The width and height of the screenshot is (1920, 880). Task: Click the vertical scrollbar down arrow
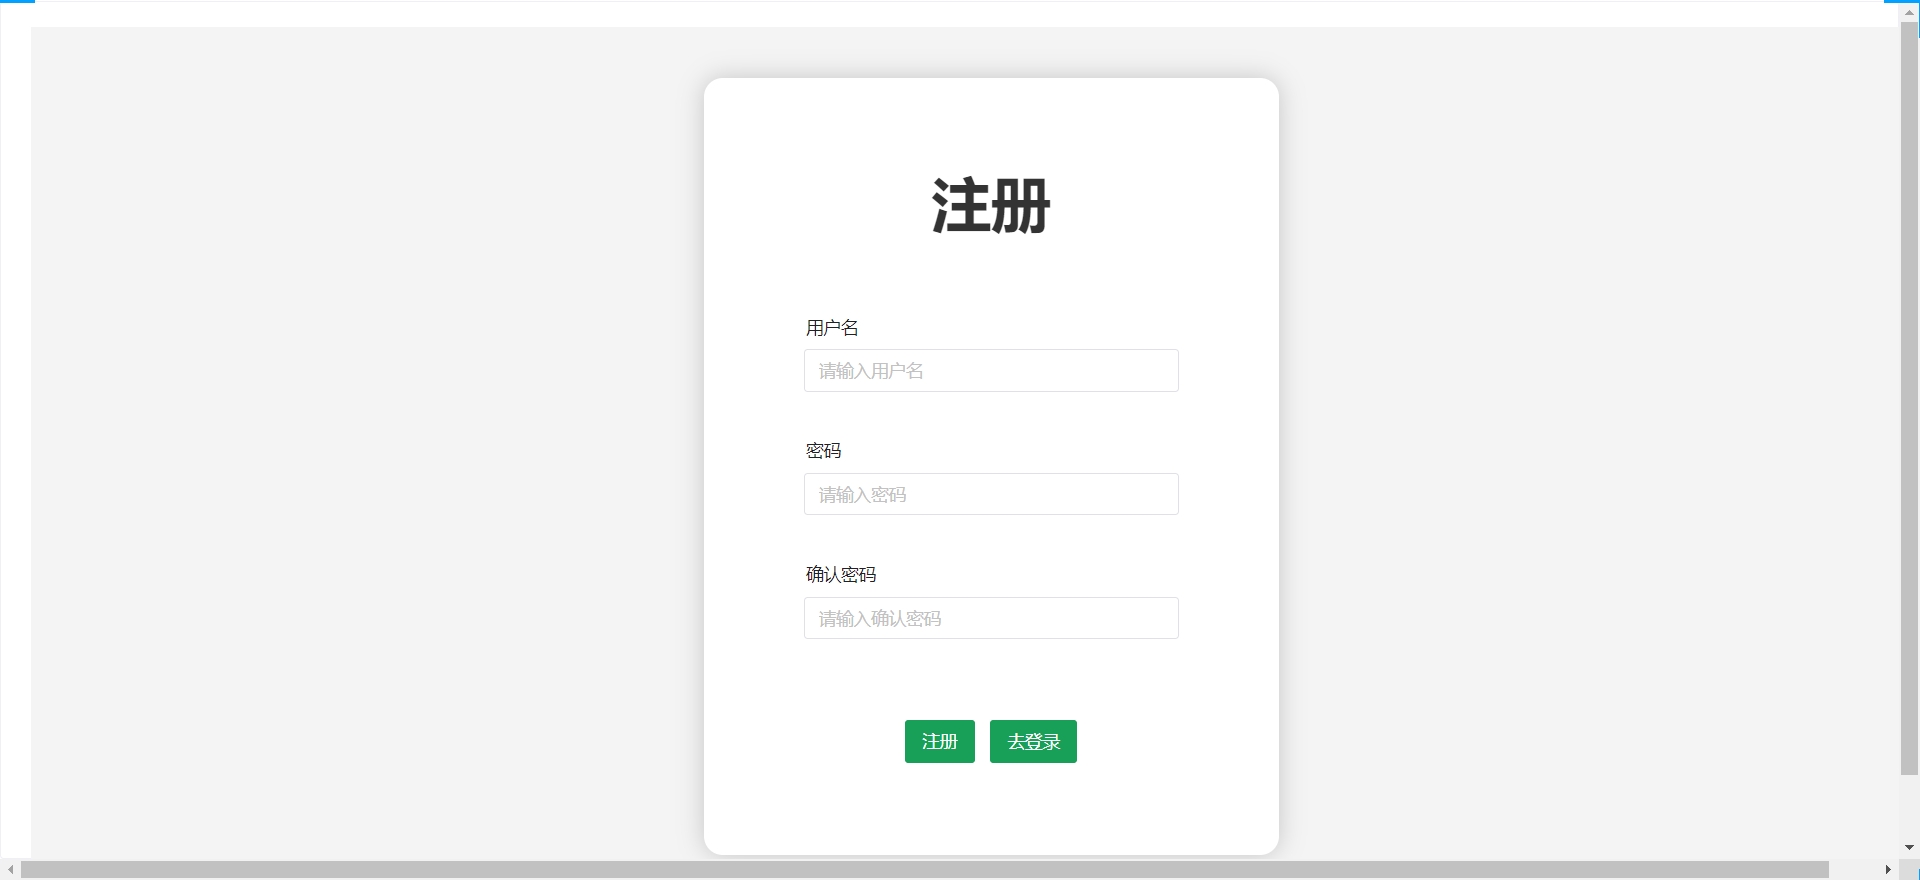1909,848
